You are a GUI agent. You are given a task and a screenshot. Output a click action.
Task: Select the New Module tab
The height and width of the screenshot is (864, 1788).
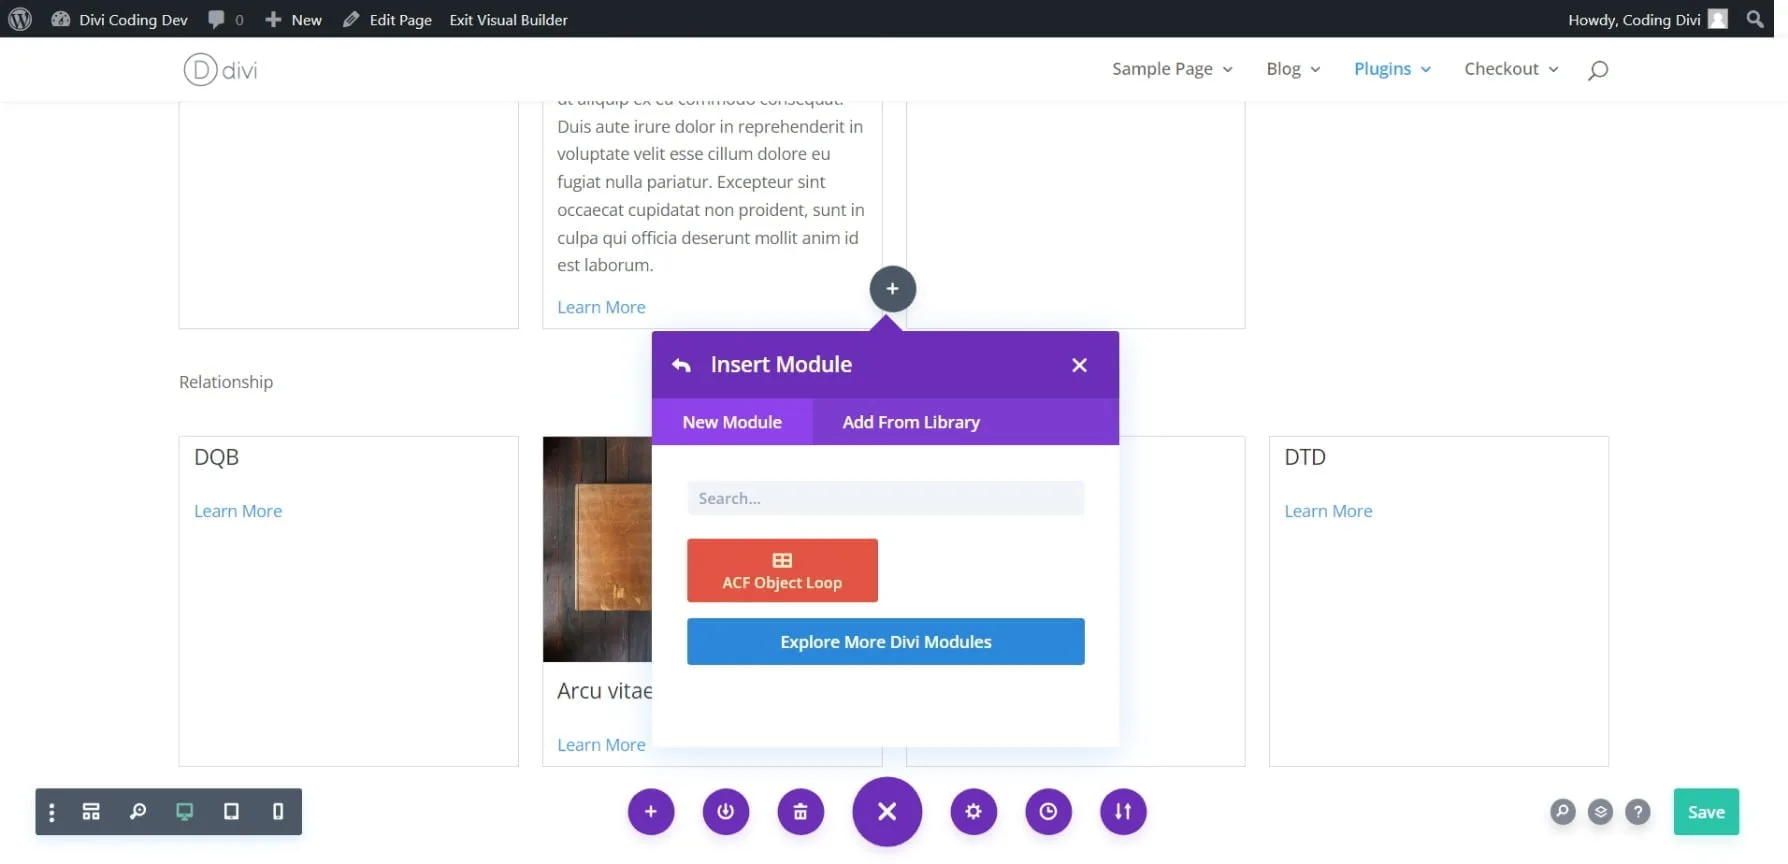point(731,422)
